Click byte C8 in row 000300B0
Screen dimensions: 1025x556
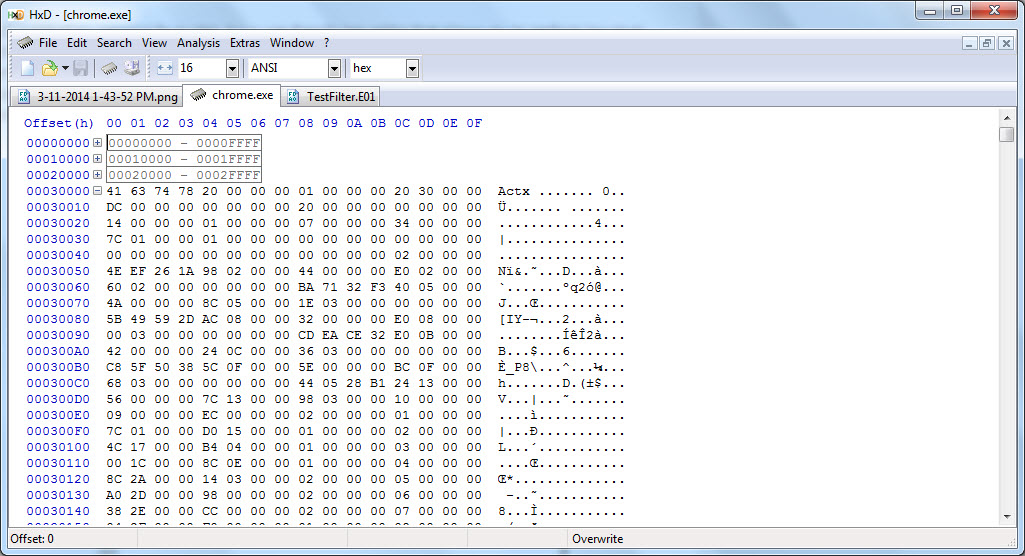[x=114, y=367]
